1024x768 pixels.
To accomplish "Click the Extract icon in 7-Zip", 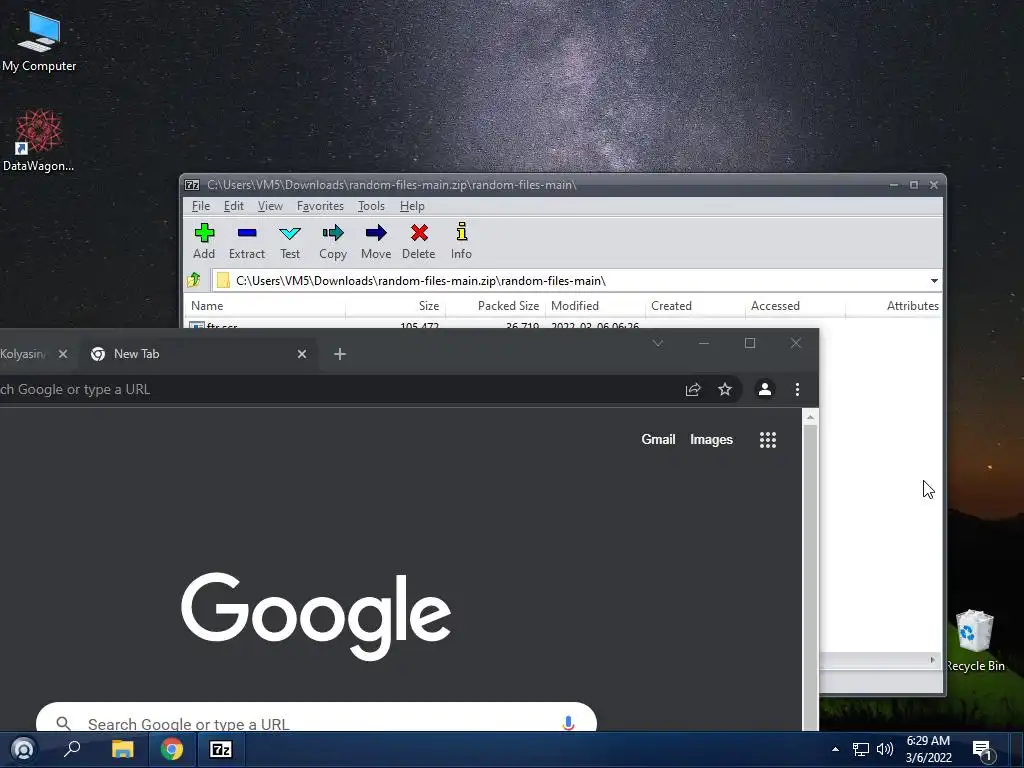I will click(247, 241).
